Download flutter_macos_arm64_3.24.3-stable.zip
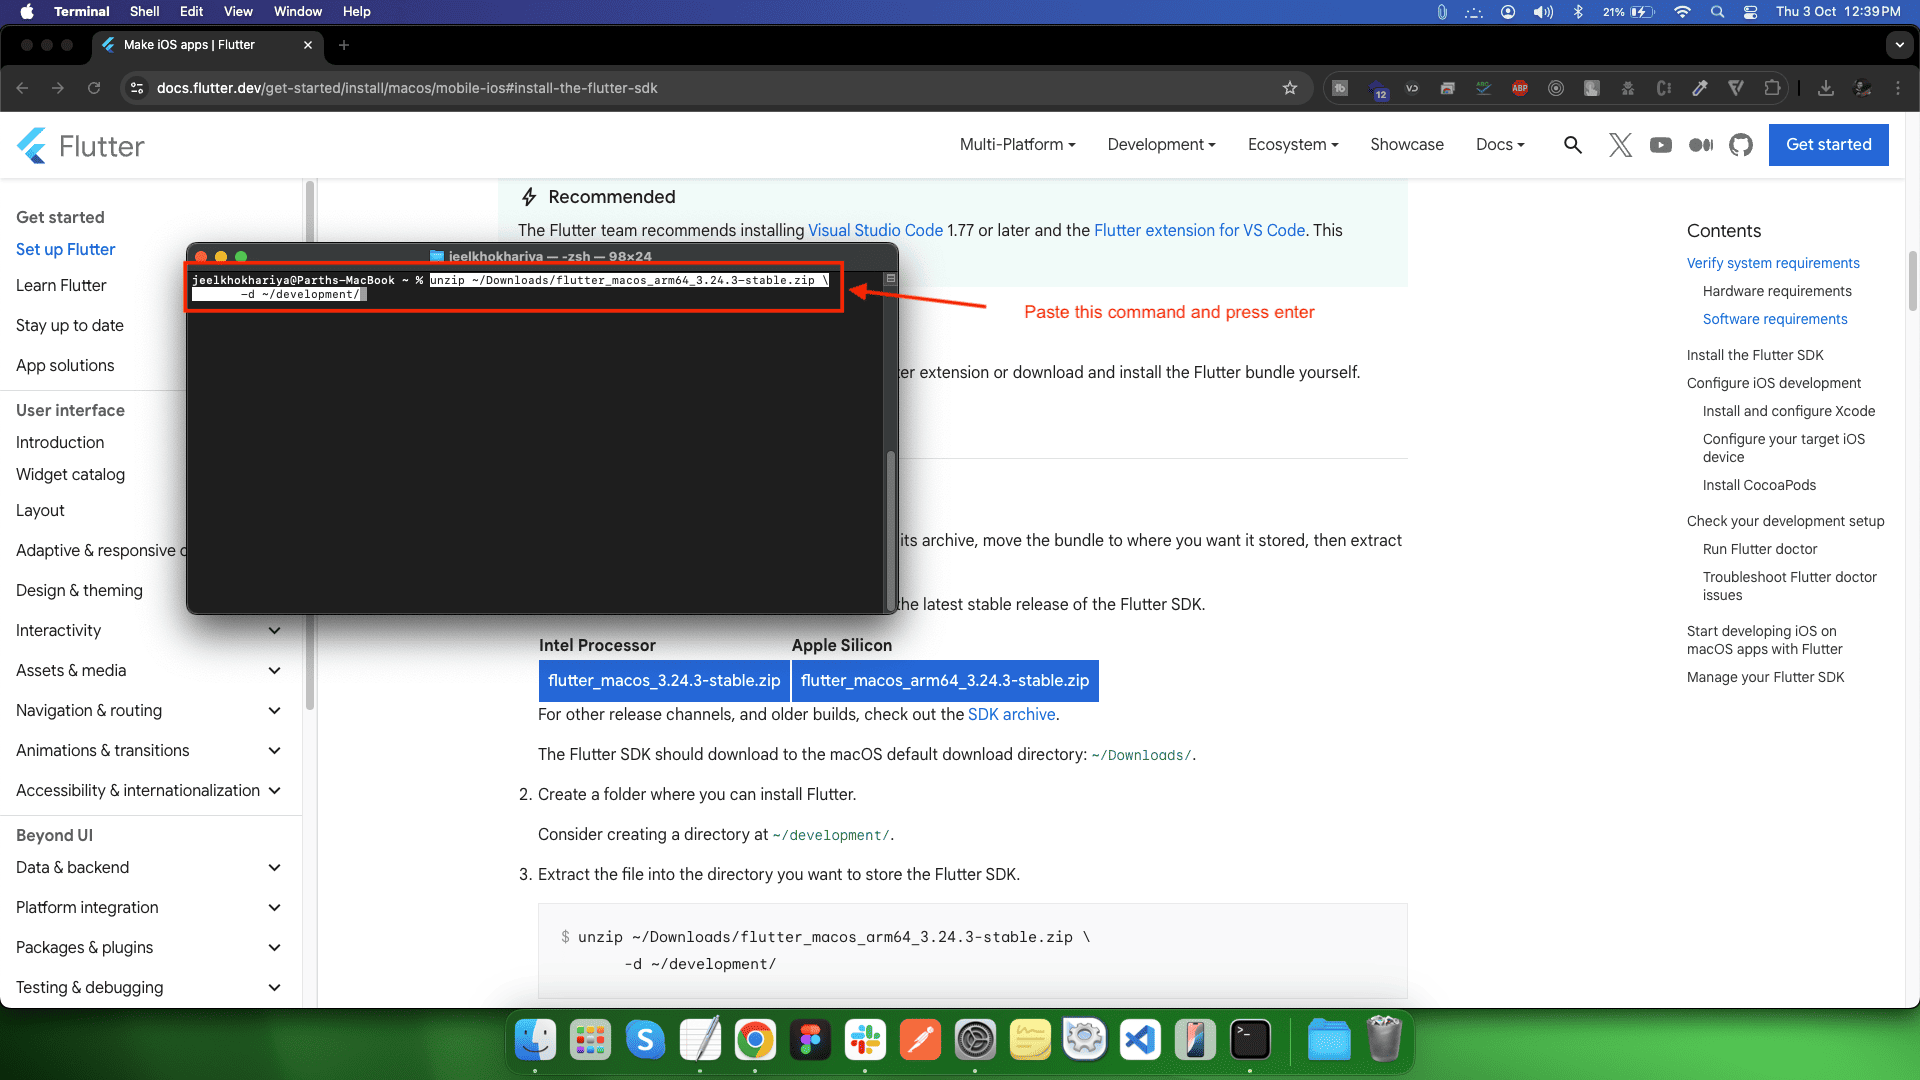 pos(944,681)
